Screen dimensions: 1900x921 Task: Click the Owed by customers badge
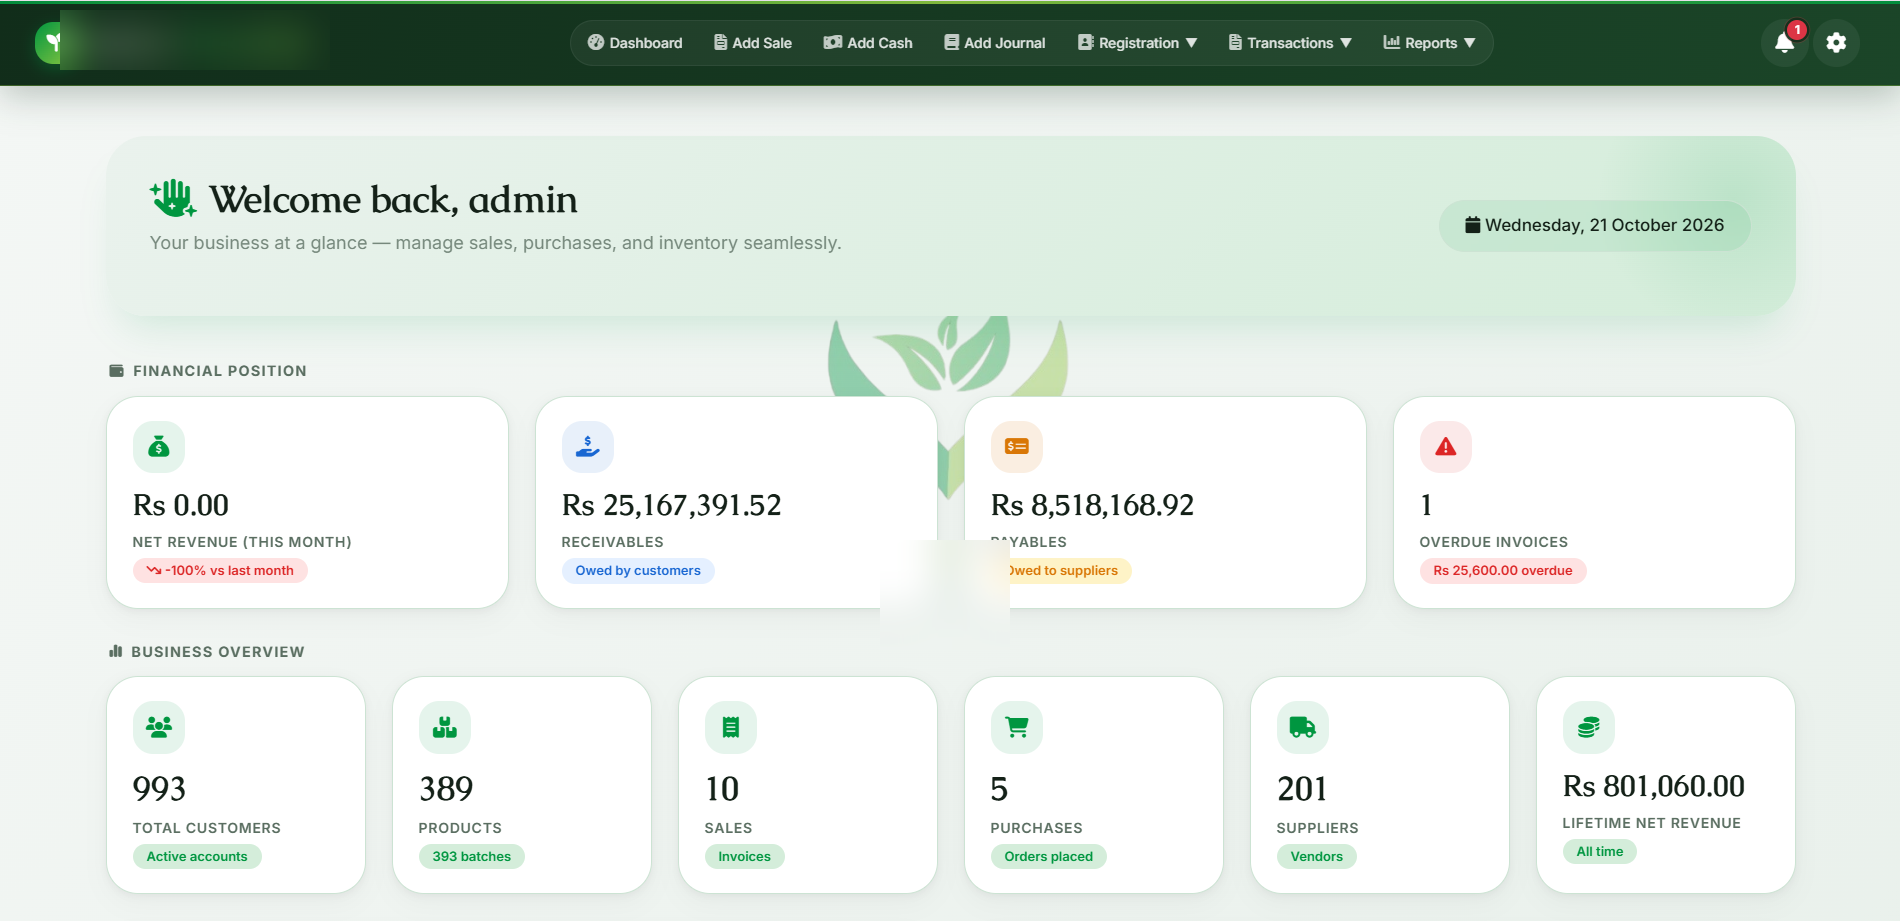[638, 570]
